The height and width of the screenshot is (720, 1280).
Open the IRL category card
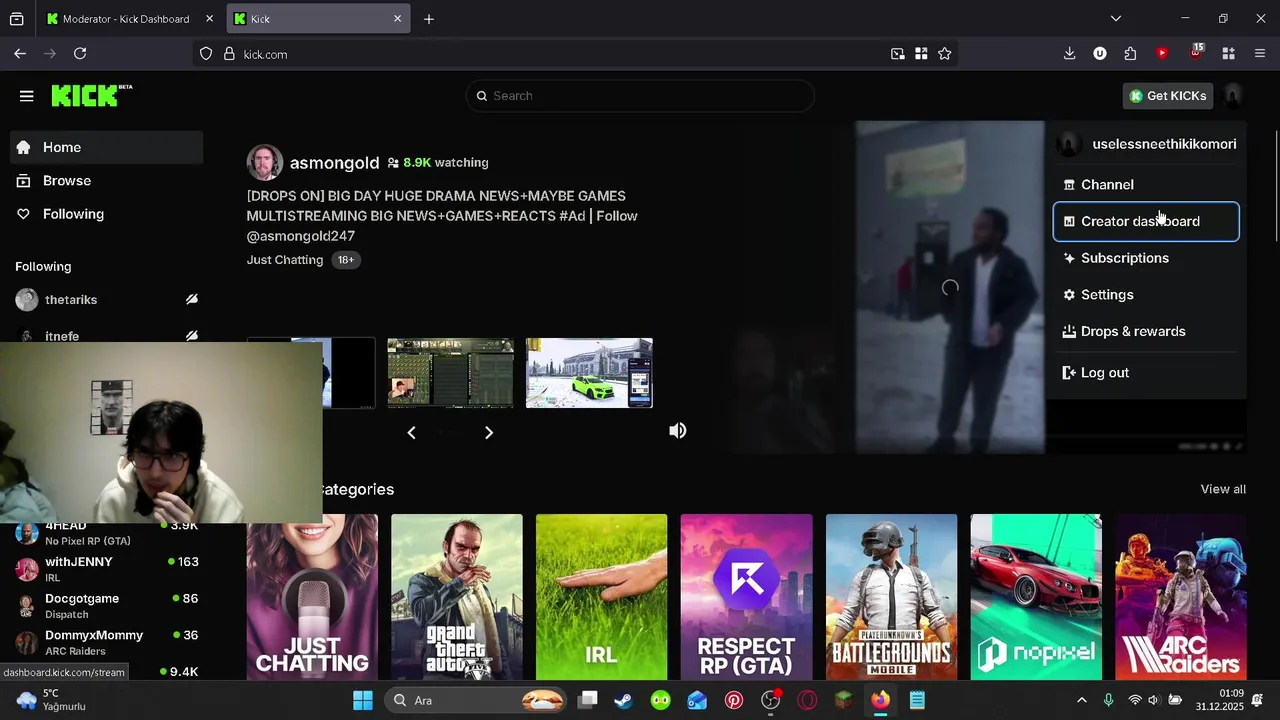(601, 597)
